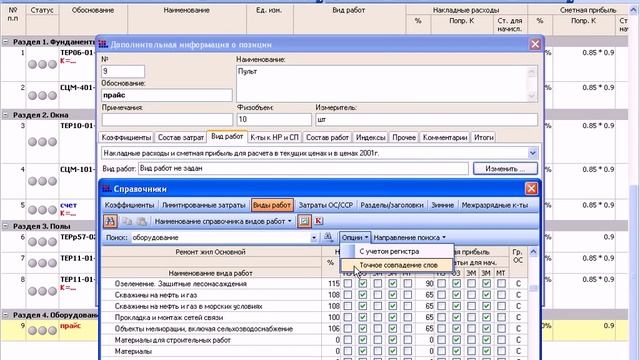Switch to Лимитированные затраты tab in Справочники
The image size is (640, 360).
(203, 205)
